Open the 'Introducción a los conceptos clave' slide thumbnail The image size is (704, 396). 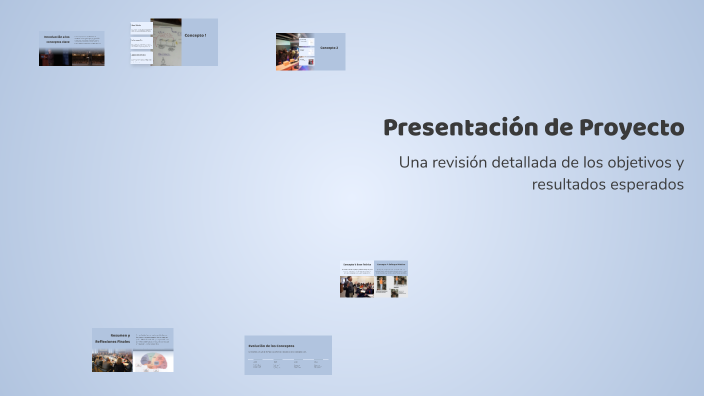72,48
